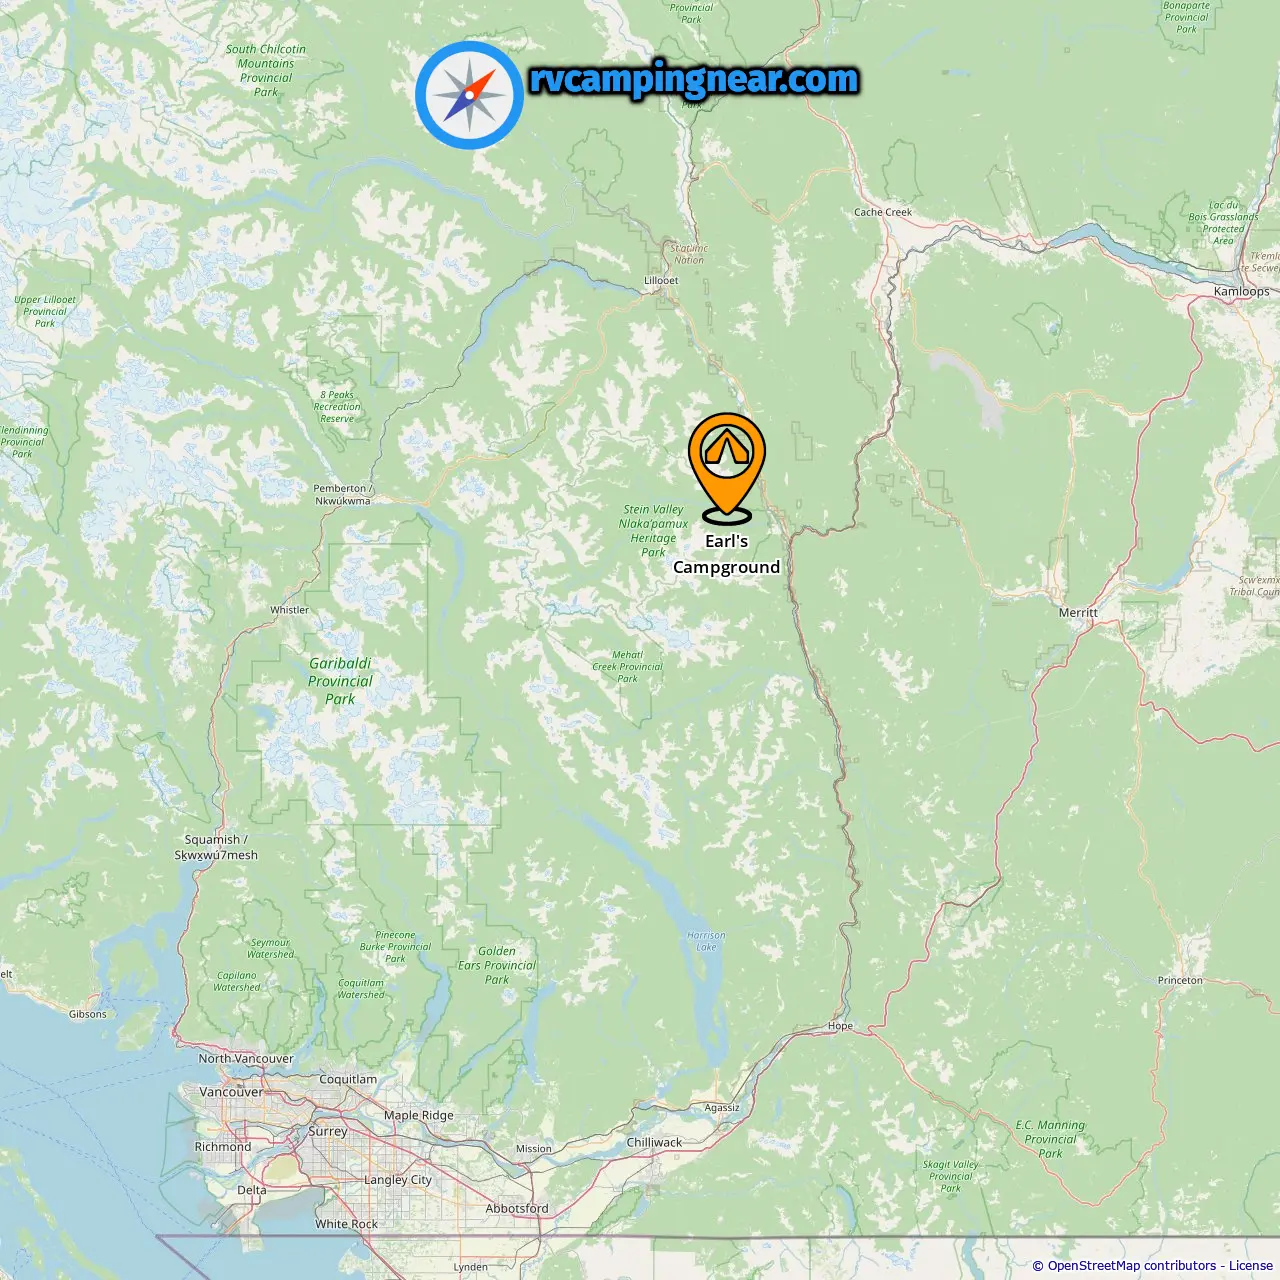Open the OpenStreetMap contributors link
The image size is (1280, 1280).
tap(1132, 1266)
